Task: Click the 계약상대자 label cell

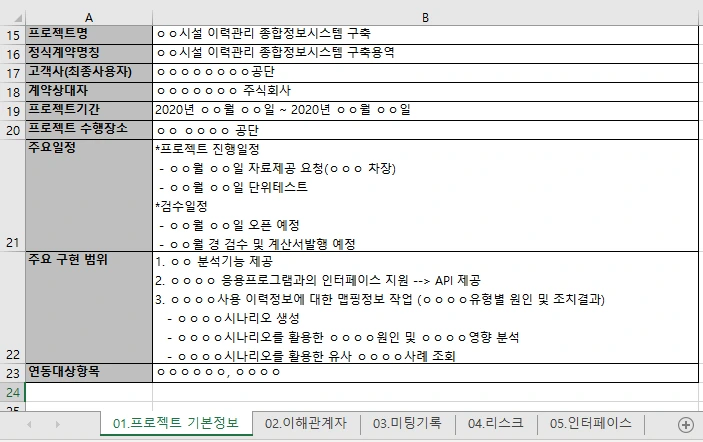Action: pyautogui.click(x=89, y=92)
